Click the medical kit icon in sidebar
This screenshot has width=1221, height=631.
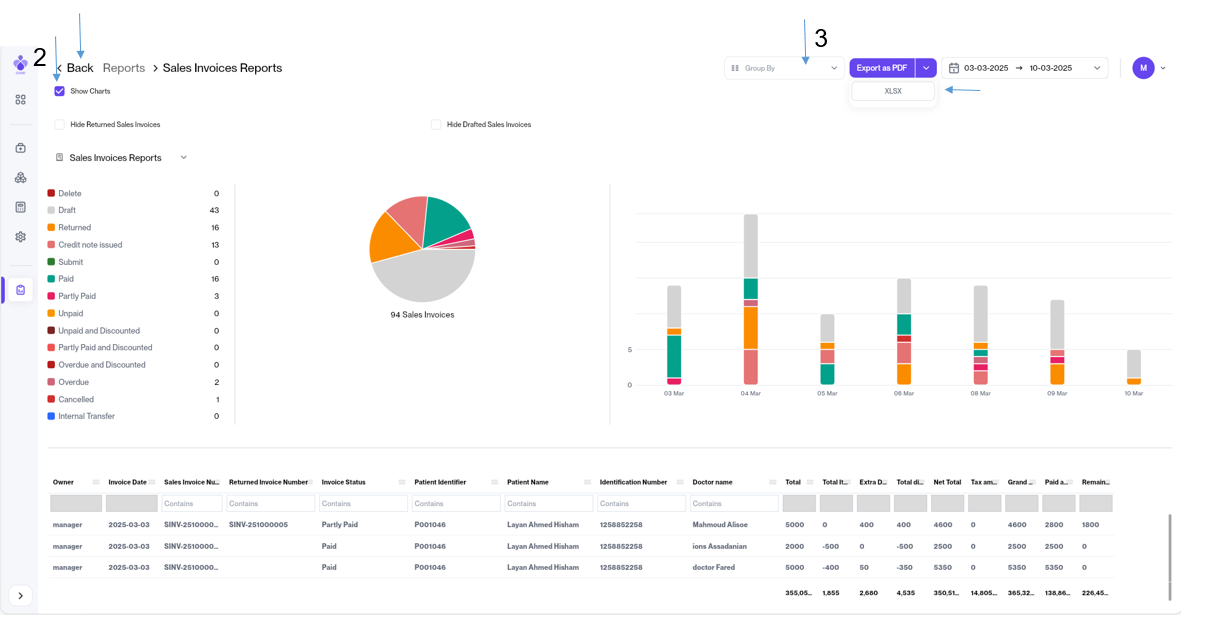click(20, 148)
